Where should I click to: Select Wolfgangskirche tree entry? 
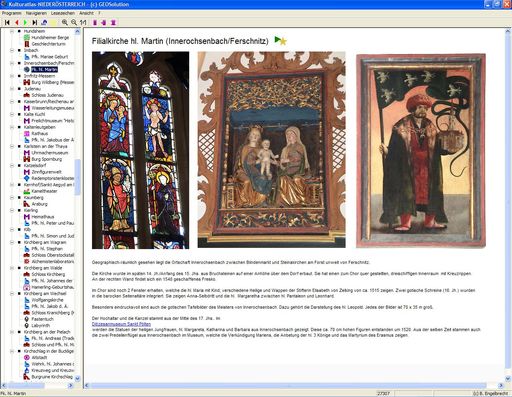pos(47,300)
